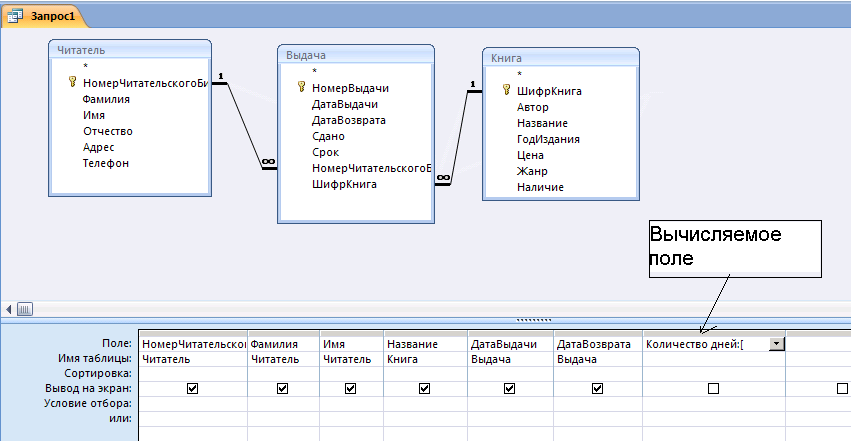
Task: Click sort cell under Фамилия column
Action: (284, 374)
